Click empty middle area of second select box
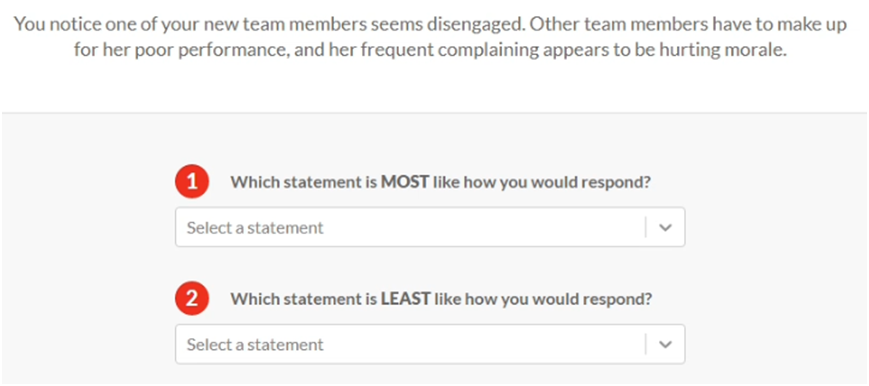 (482, 344)
